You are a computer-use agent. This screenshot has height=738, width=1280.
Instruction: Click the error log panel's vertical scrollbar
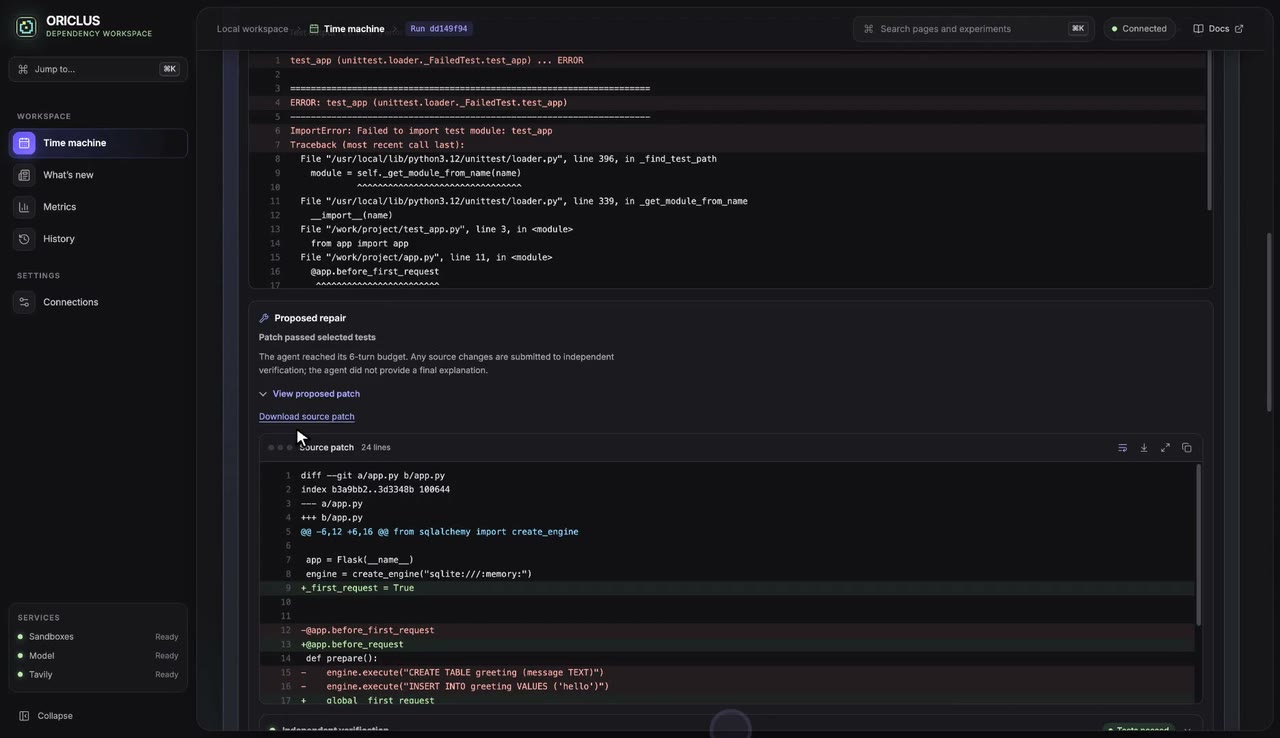click(1209, 130)
